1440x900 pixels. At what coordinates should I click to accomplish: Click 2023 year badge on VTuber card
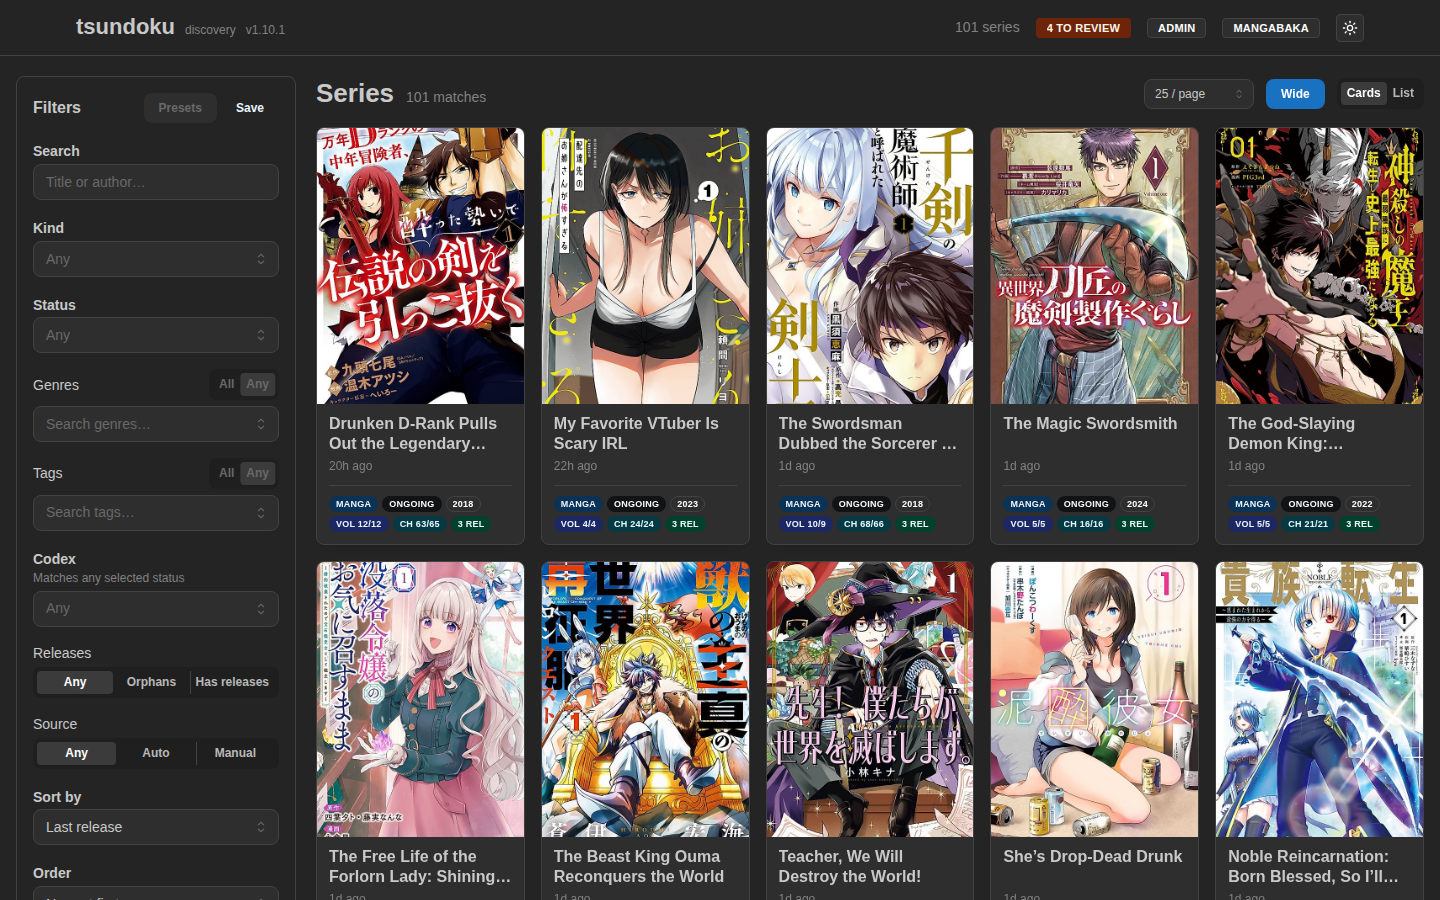point(687,504)
